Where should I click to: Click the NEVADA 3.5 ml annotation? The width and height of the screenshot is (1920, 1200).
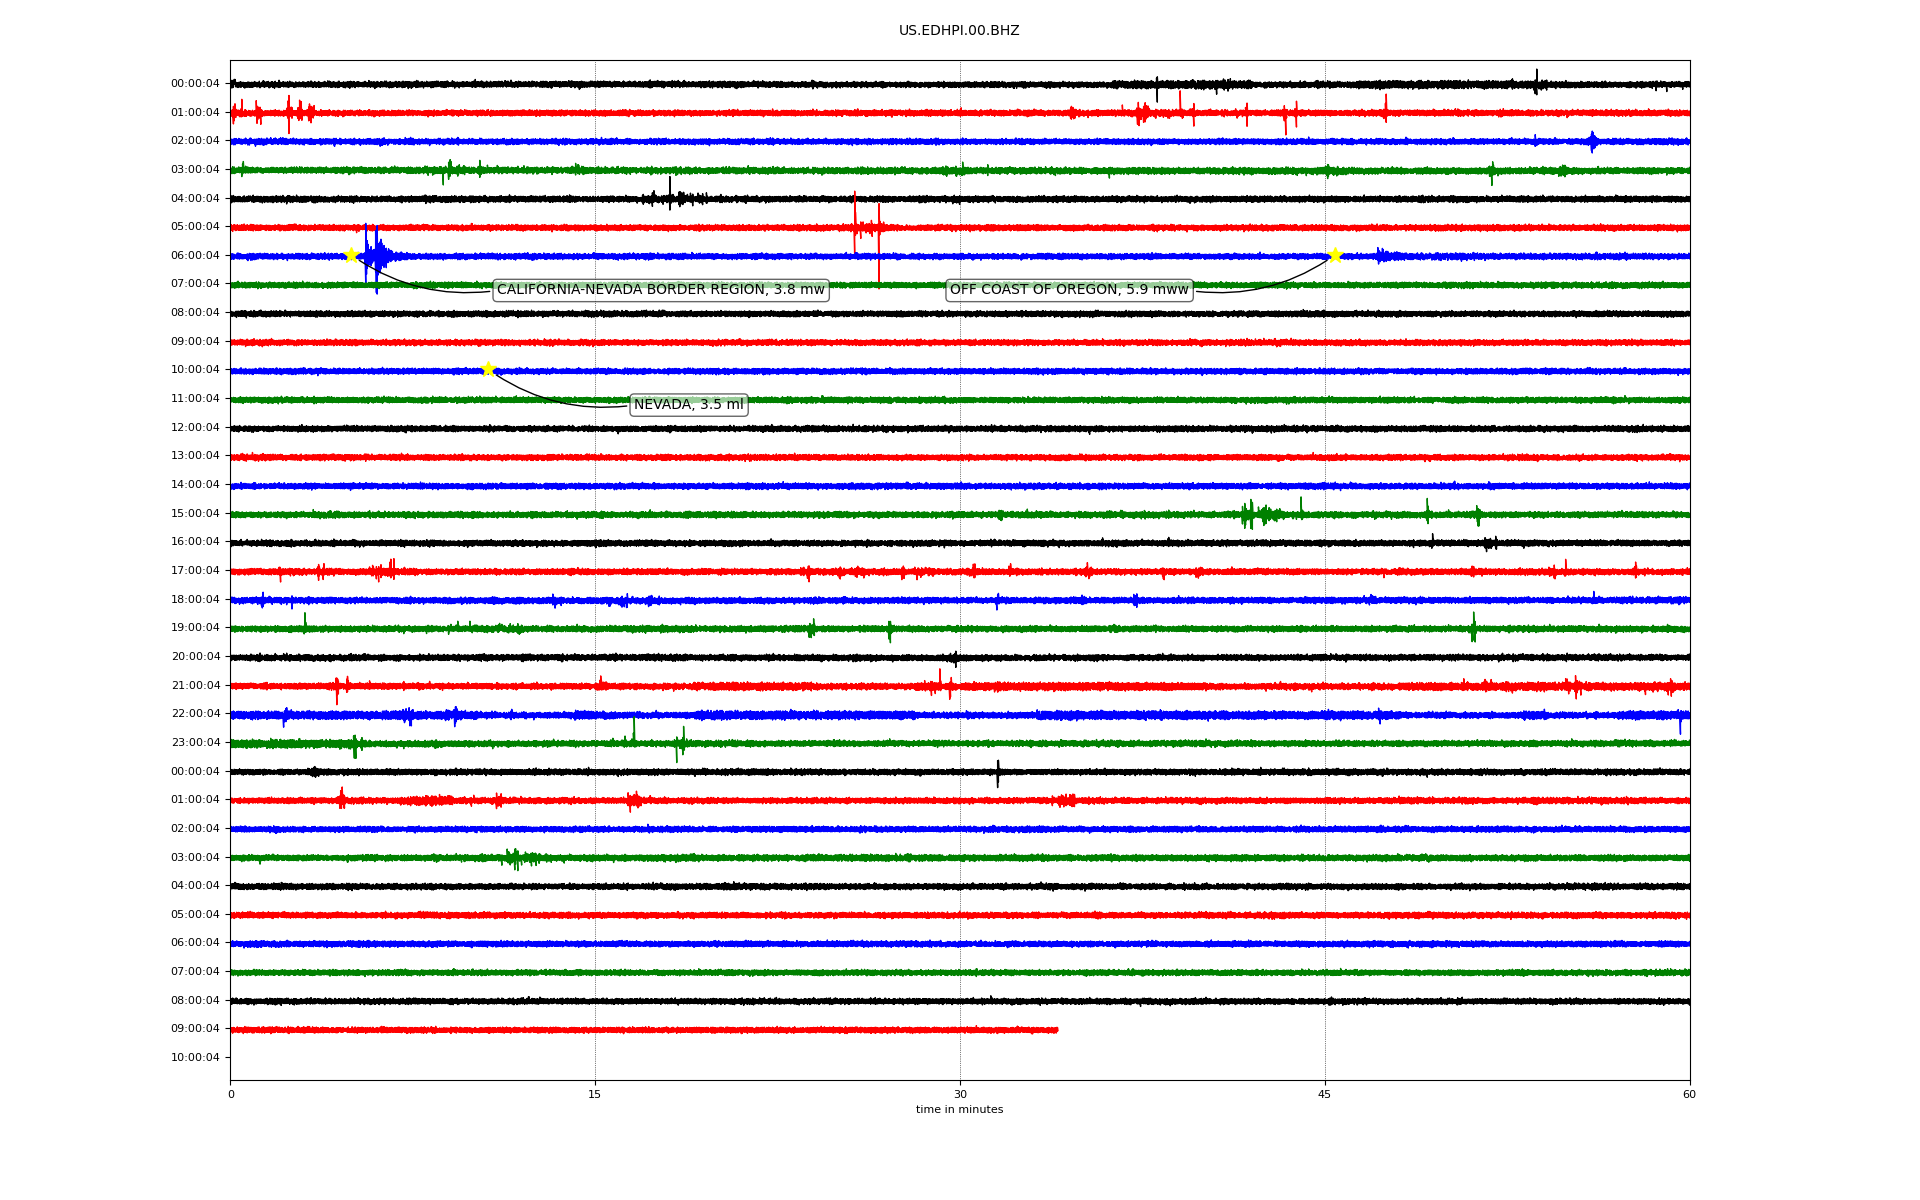(688, 405)
